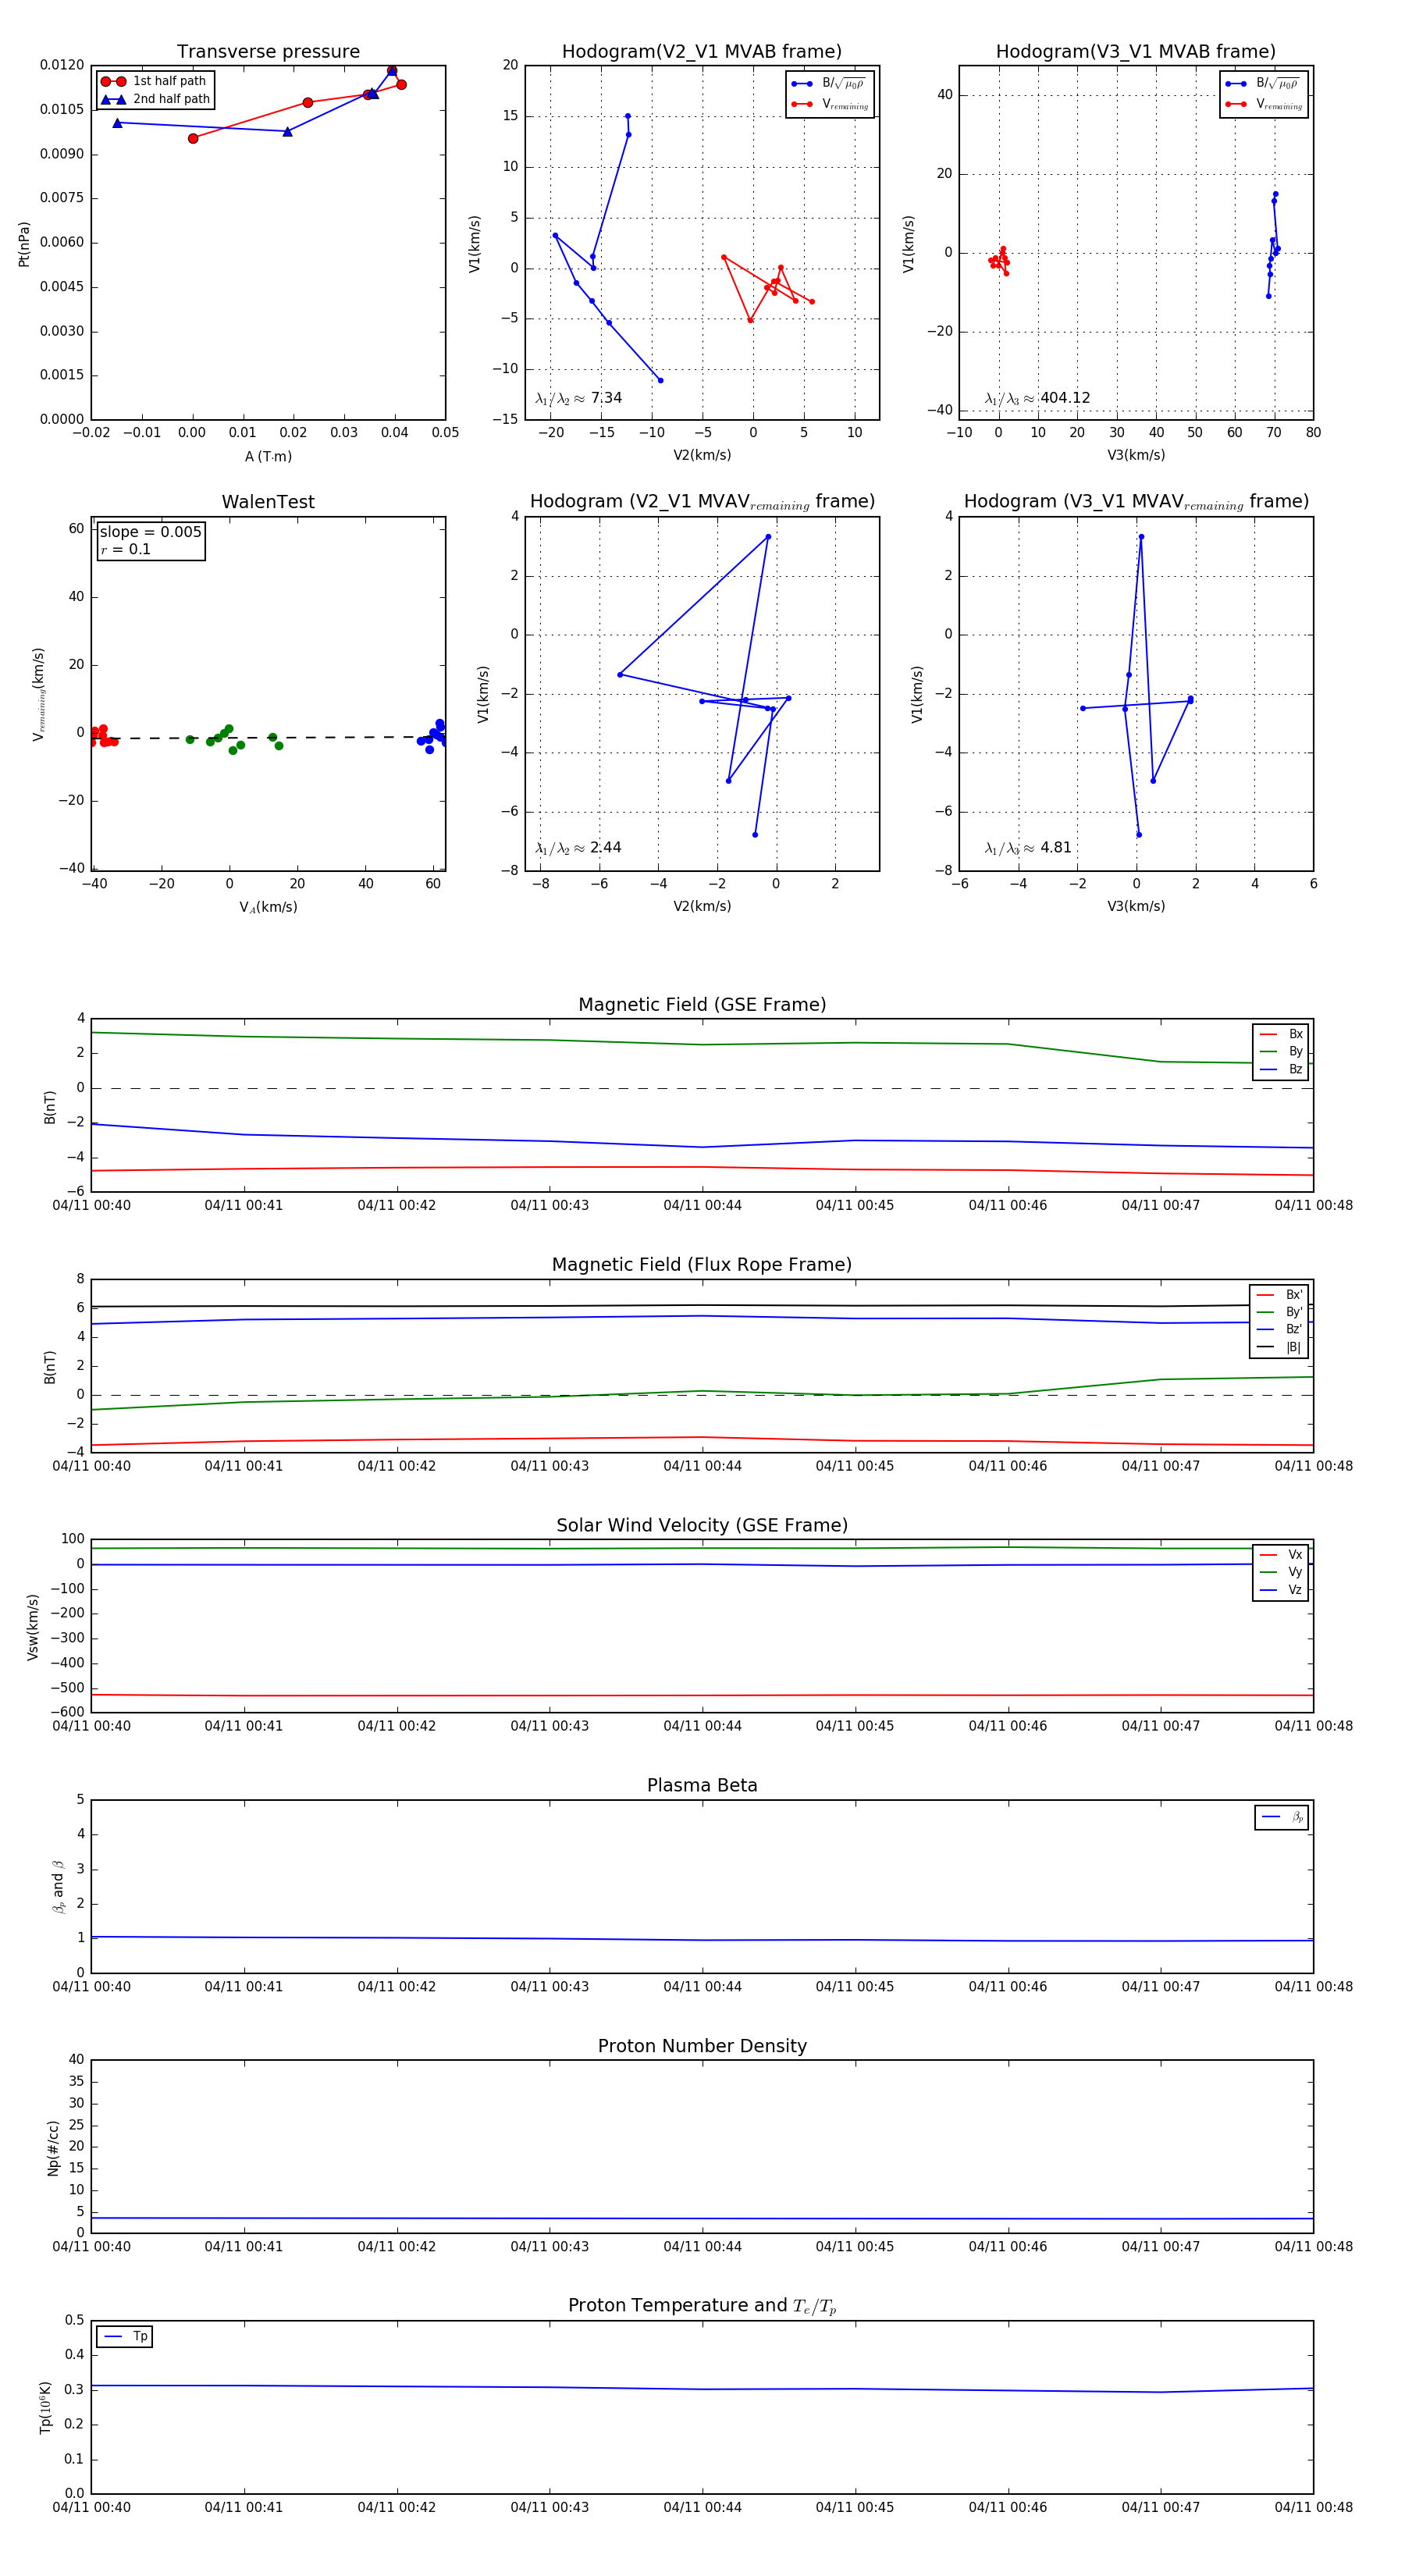Viewport: 1405px width, 2576px height.
Task: Click the 'Np(#/cc)' y-axis label
Action: tap(53, 2148)
